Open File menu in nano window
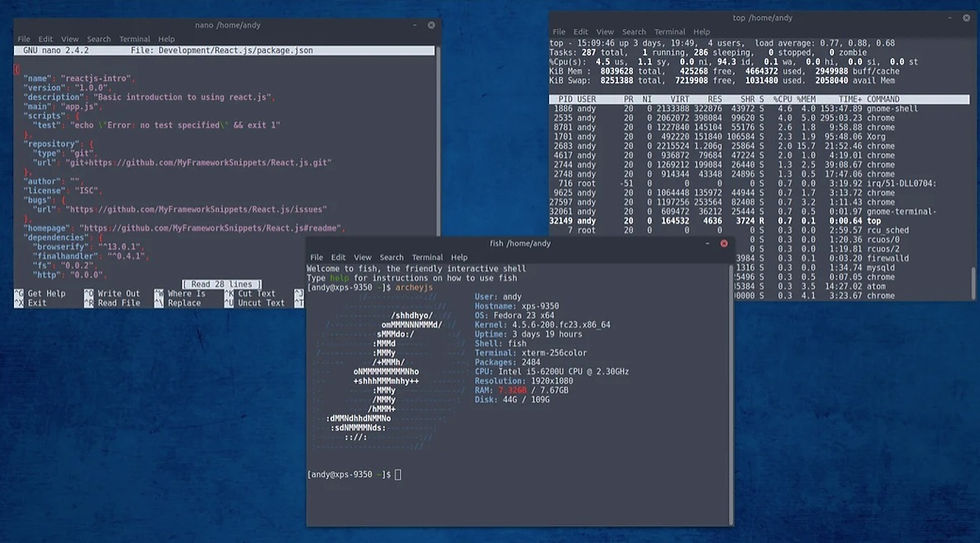 [24, 39]
